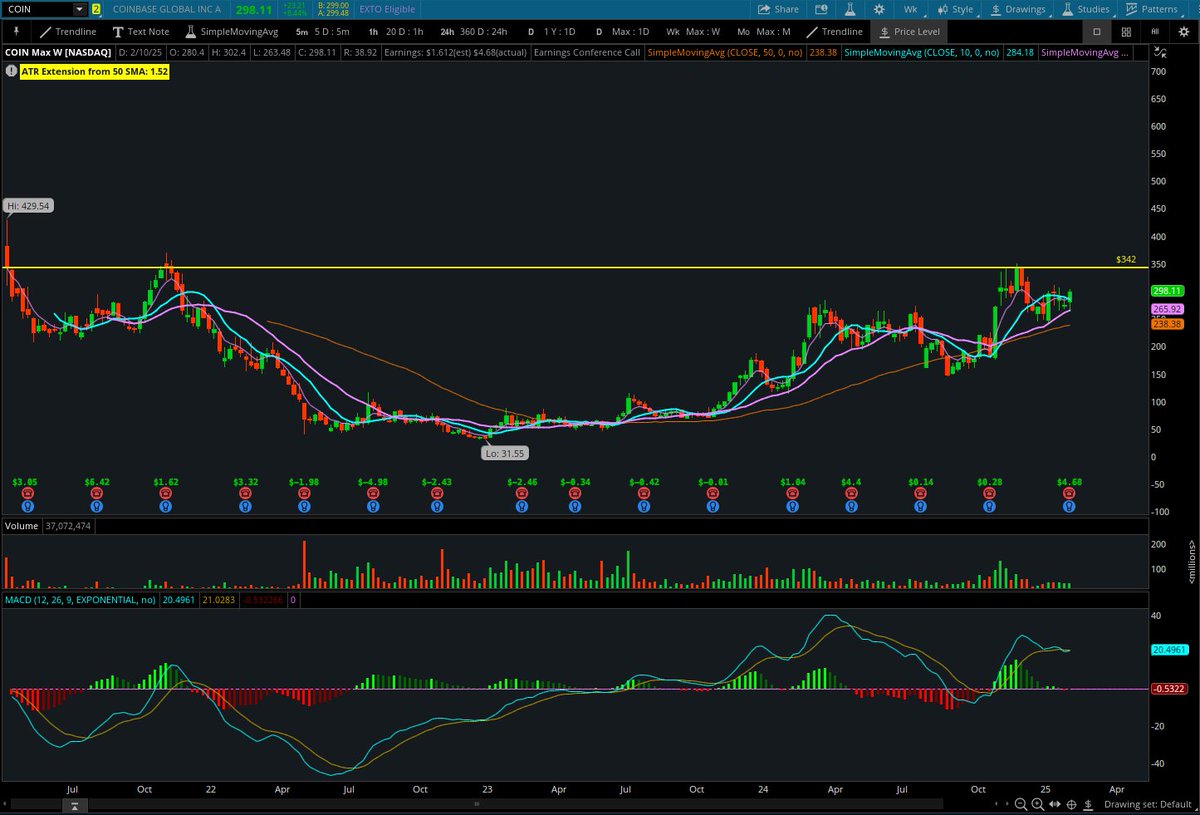
Task: Zoom out the chart with the magnifier minus
Action: point(1021,804)
